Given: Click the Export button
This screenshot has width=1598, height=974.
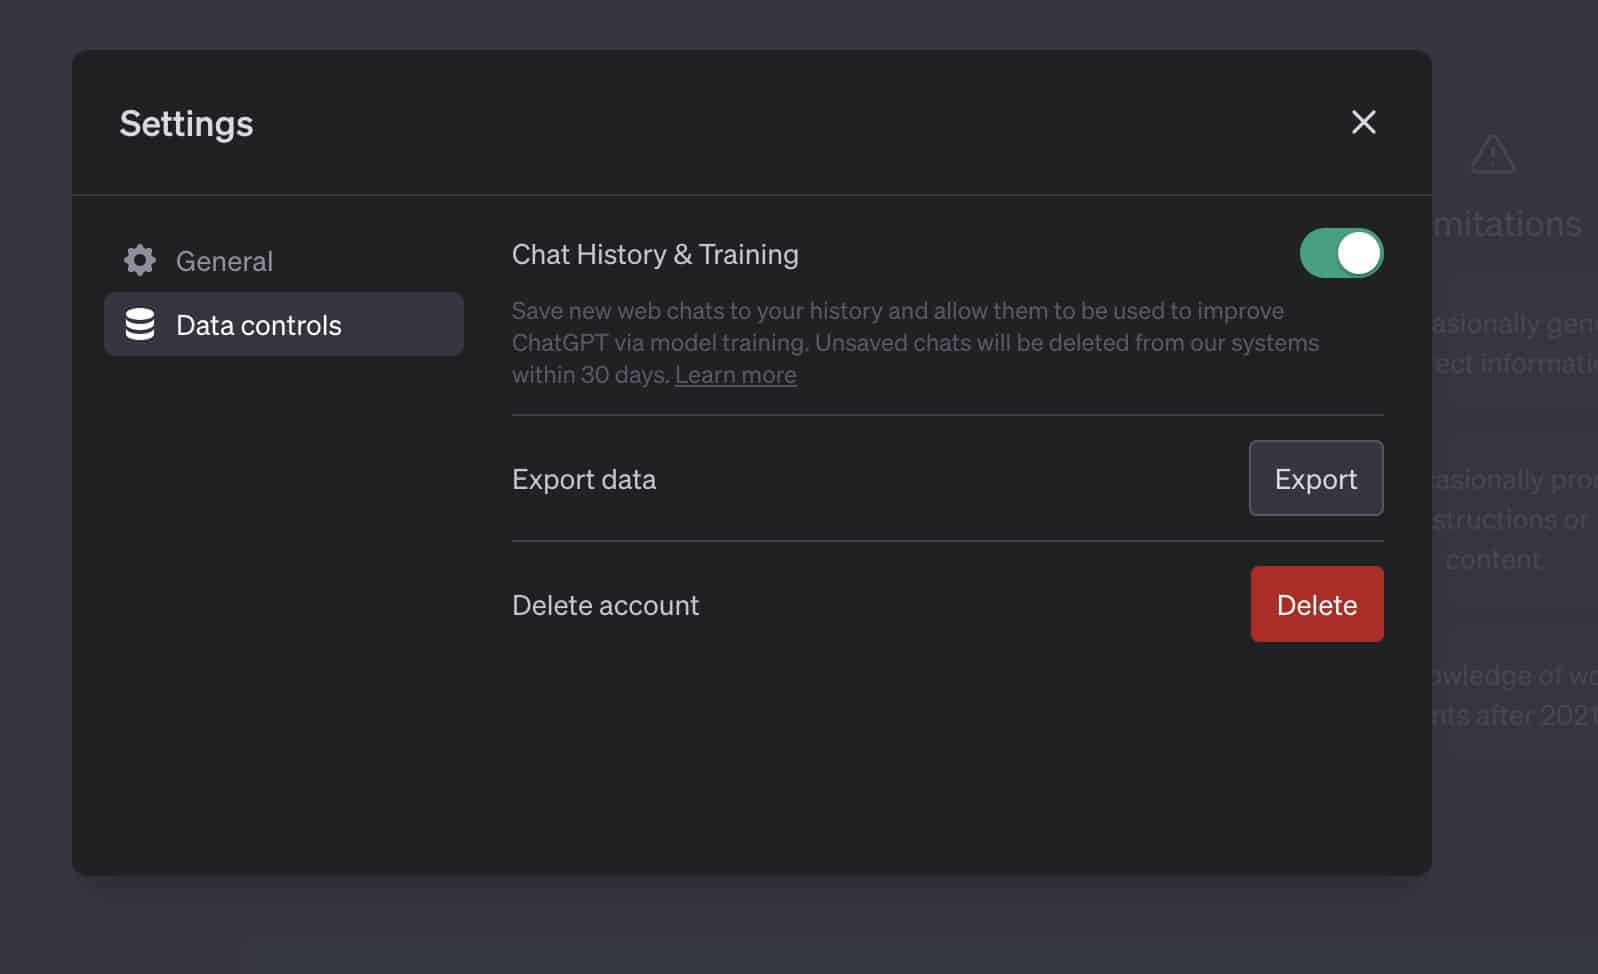Looking at the screenshot, I should pyautogui.click(x=1316, y=478).
